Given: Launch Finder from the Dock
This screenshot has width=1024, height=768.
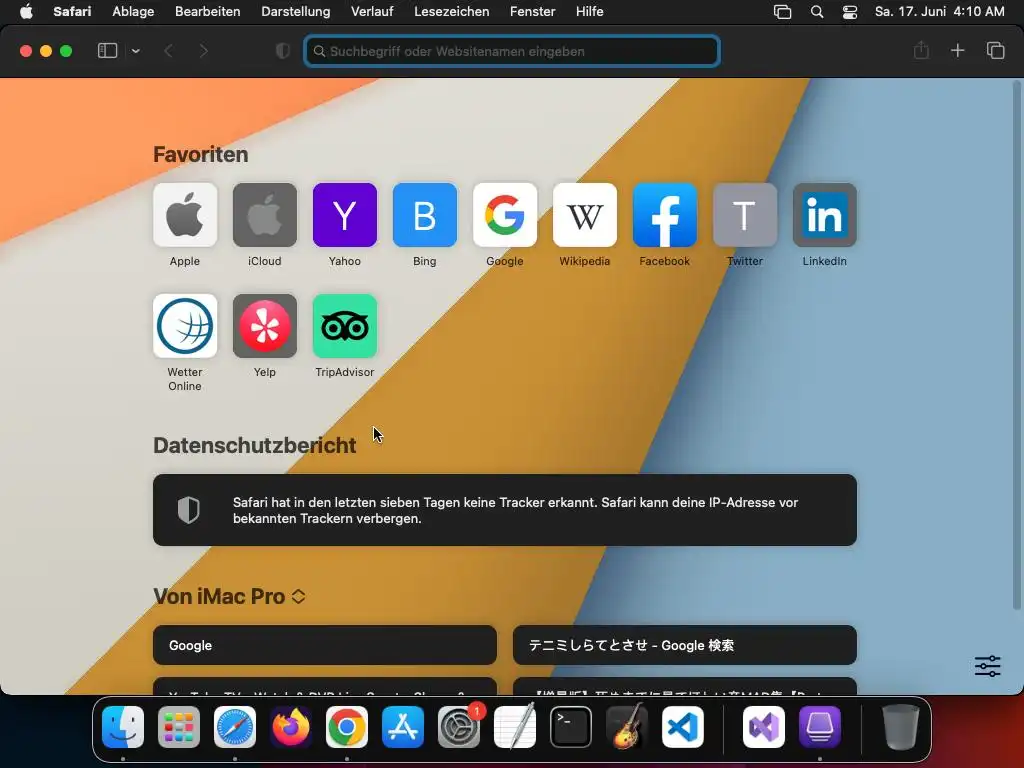Looking at the screenshot, I should tap(123, 727).
